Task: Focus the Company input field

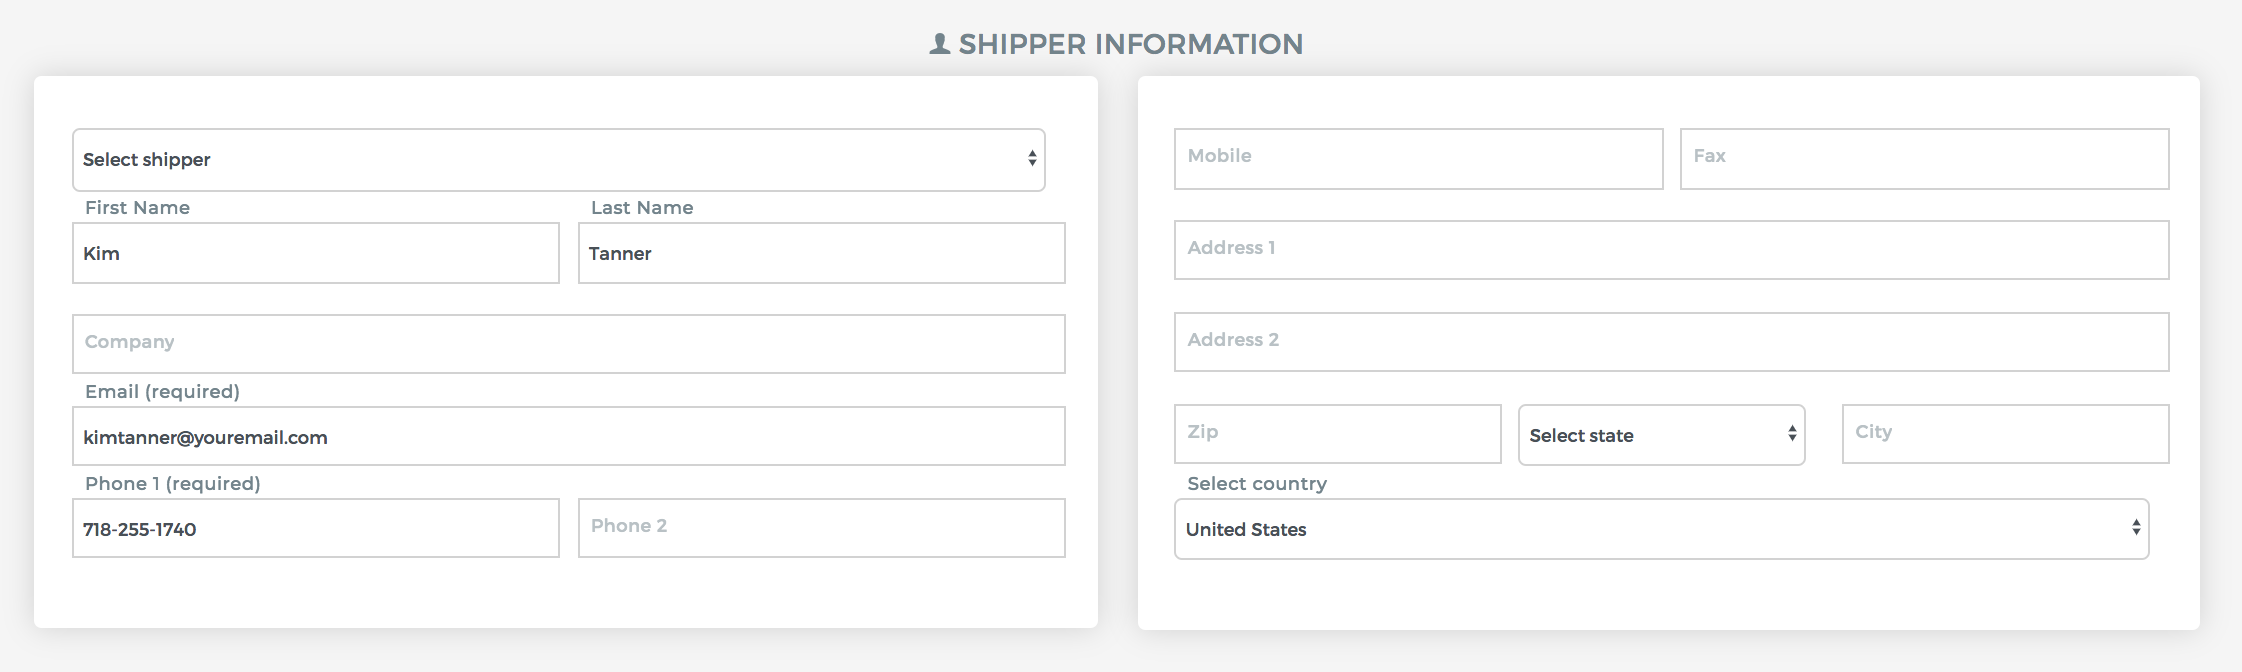Action: pos(569,344)
